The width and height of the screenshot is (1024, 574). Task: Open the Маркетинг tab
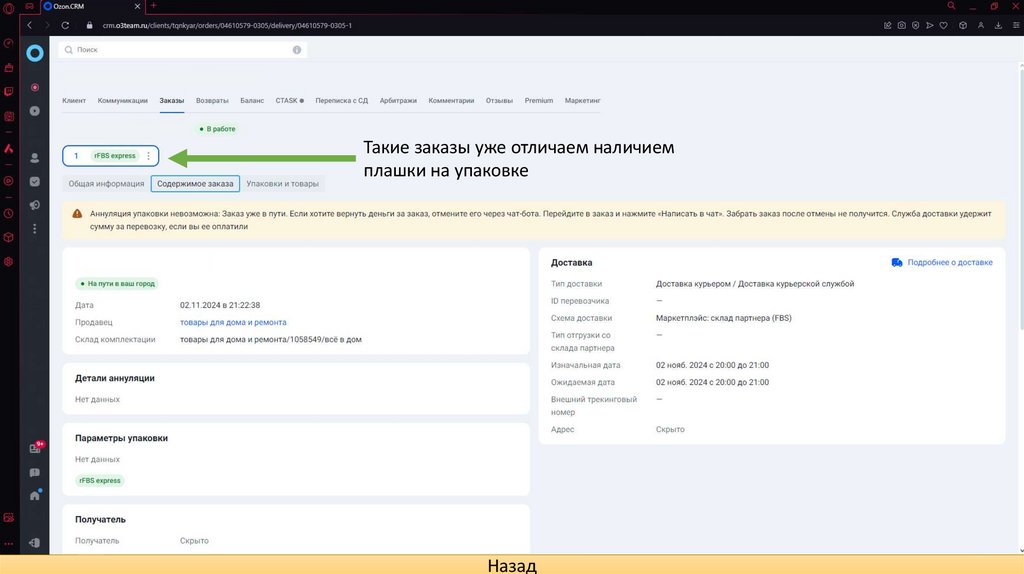point(583,101)
